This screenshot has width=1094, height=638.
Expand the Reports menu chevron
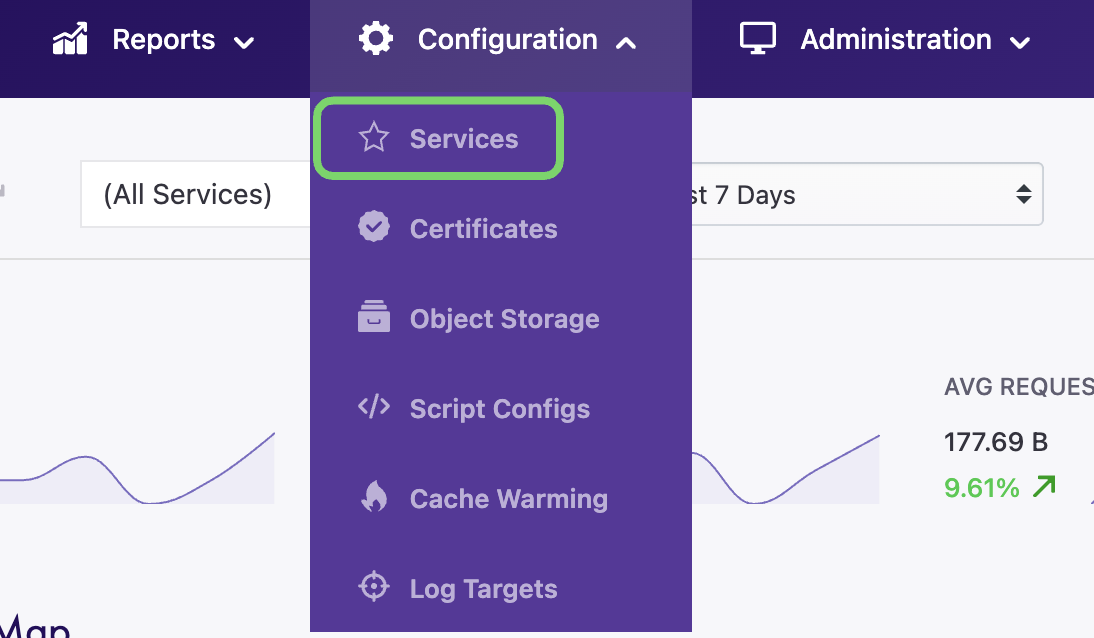coord(243,43)
